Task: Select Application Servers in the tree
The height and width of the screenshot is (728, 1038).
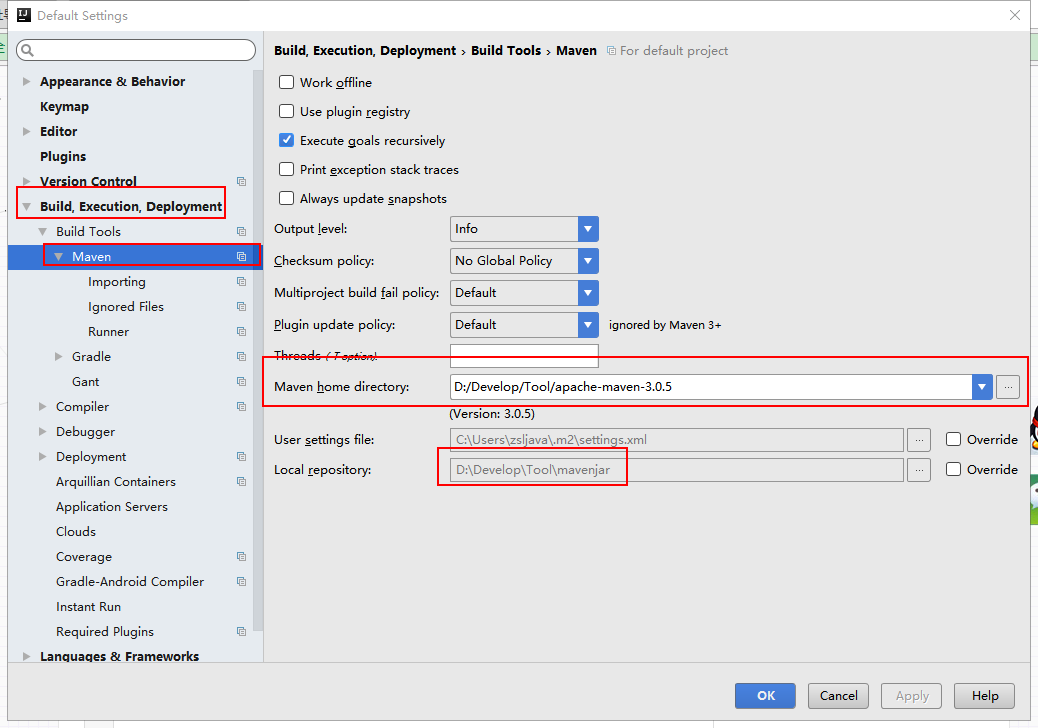Action: 112,507
